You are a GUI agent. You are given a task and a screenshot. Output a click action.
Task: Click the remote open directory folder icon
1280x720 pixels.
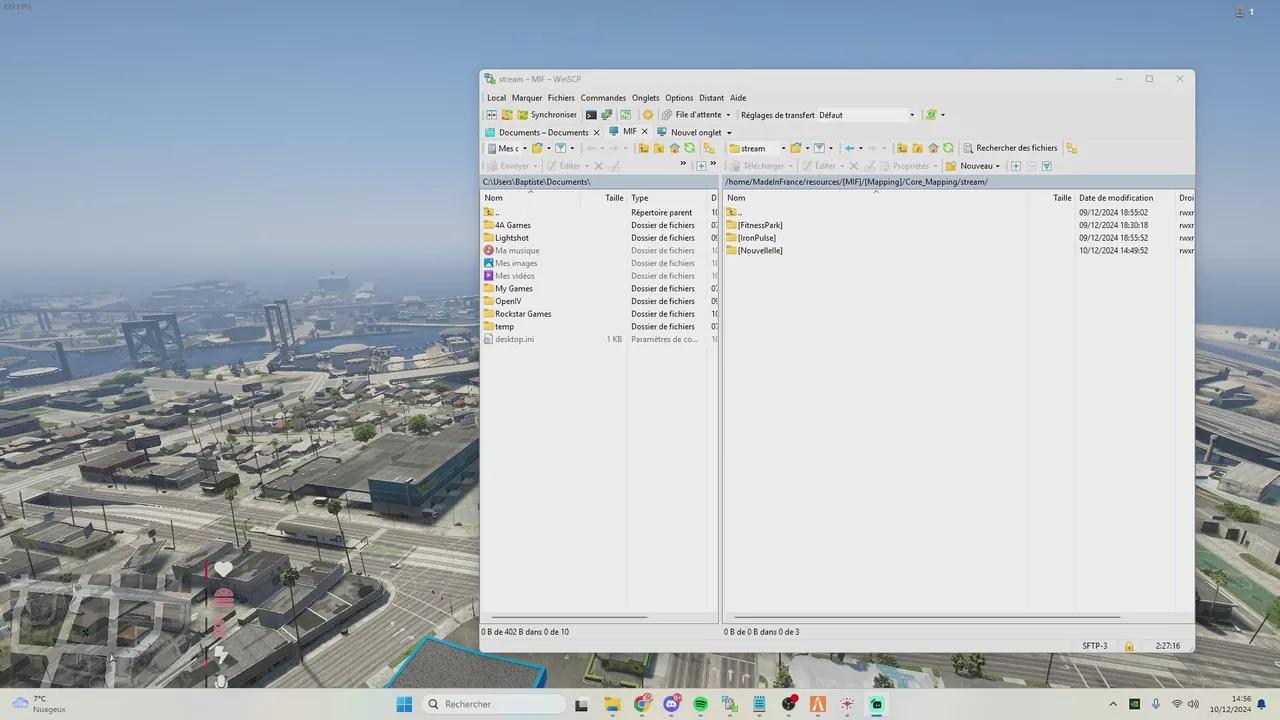(x=796, y=148)
